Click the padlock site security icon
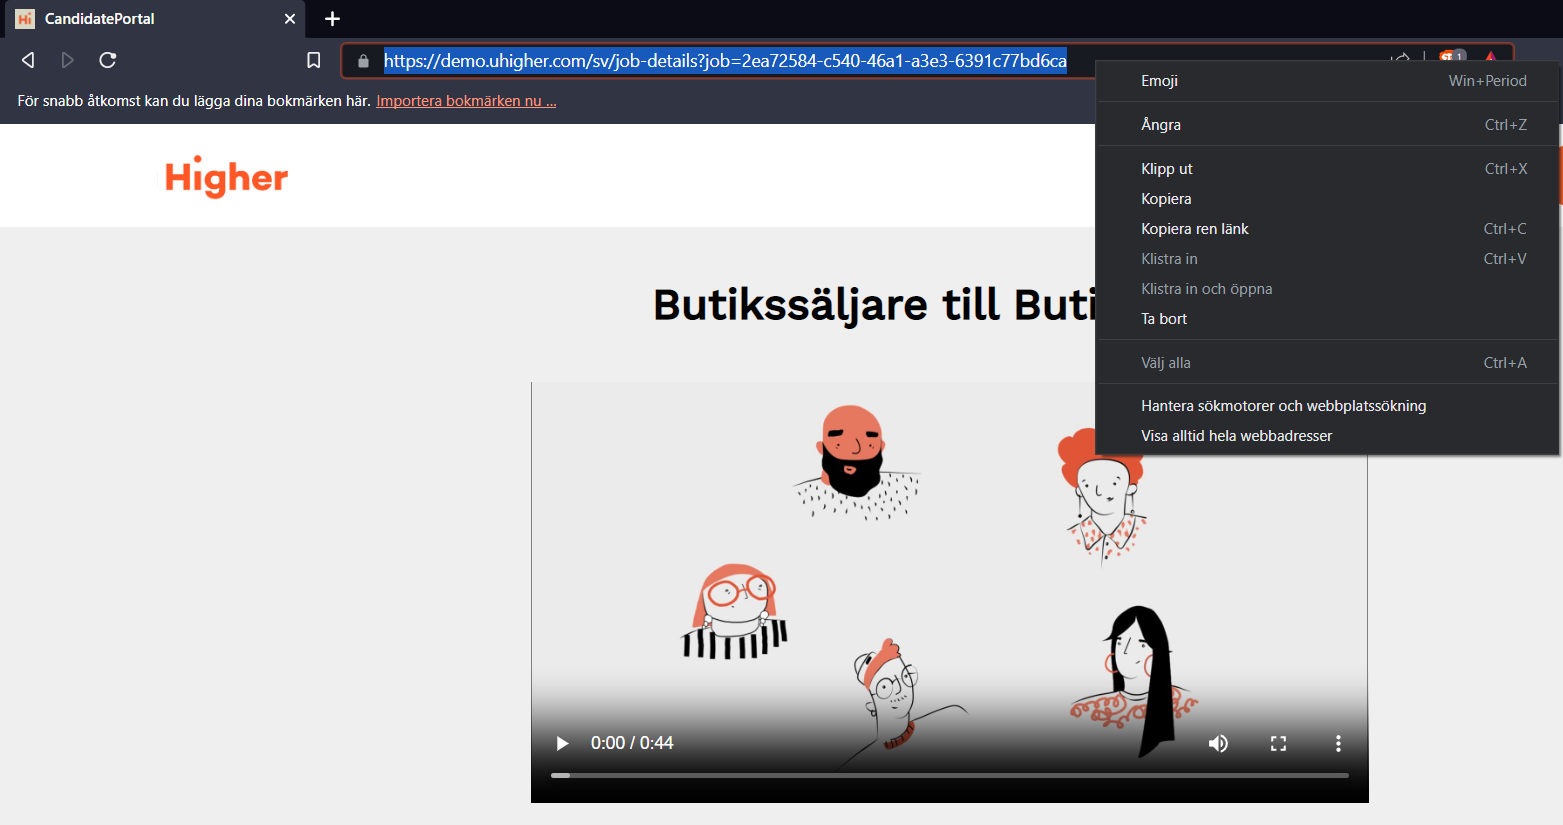Viewport: 1563px width, 825px height. pos(363,61)
